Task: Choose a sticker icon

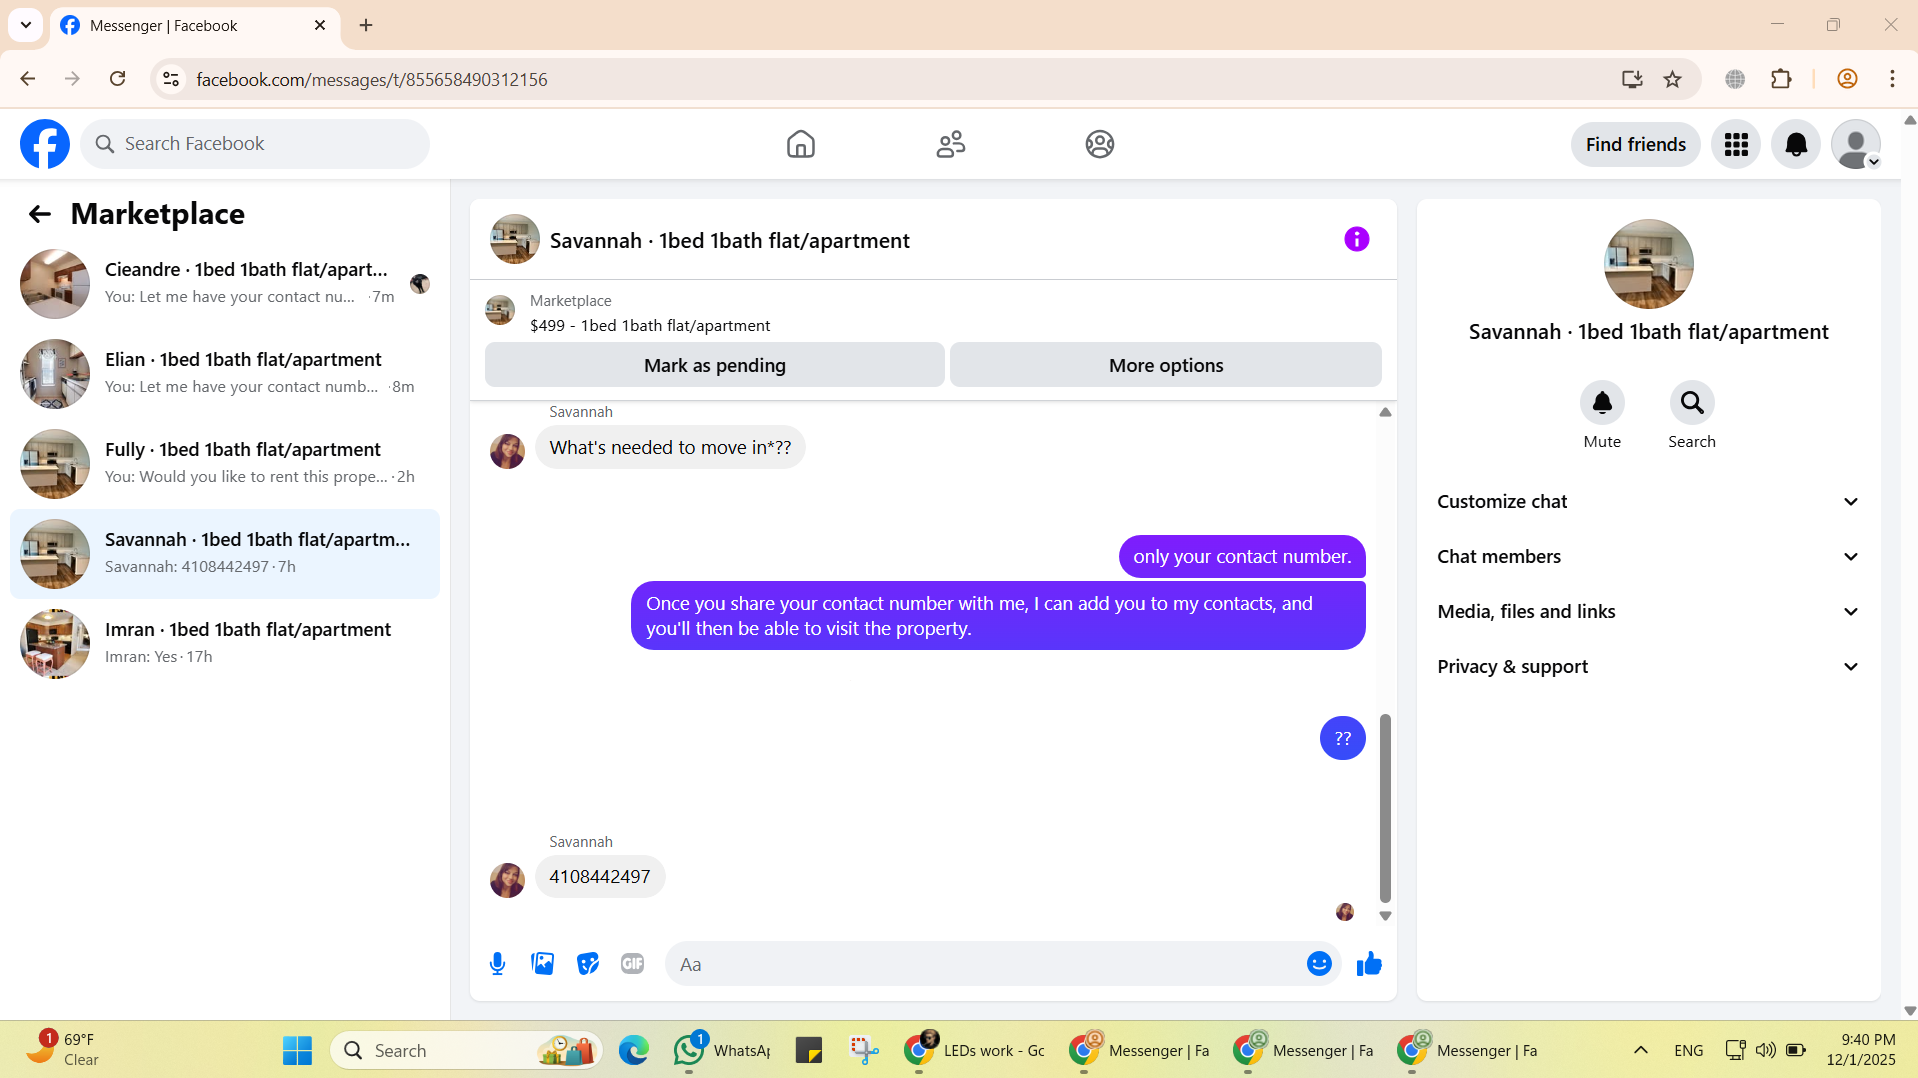Action: (588, 964)
